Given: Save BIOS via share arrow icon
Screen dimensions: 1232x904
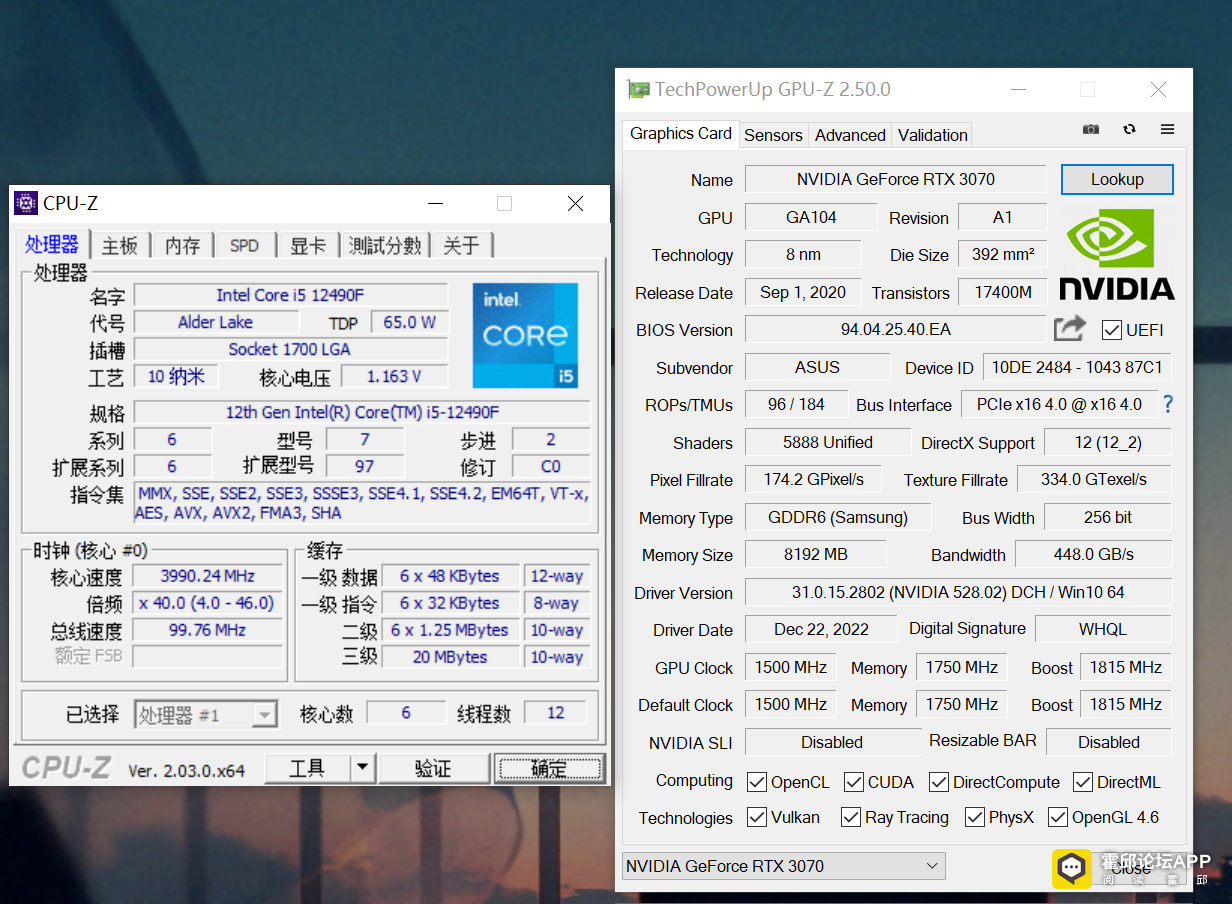Looking at the screenshot, I should 1069,328.
